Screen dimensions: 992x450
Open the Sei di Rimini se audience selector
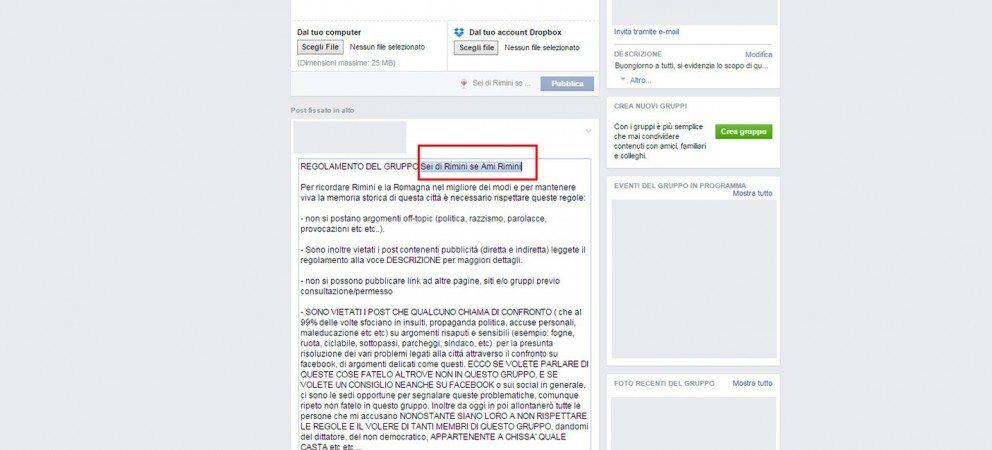502,84
